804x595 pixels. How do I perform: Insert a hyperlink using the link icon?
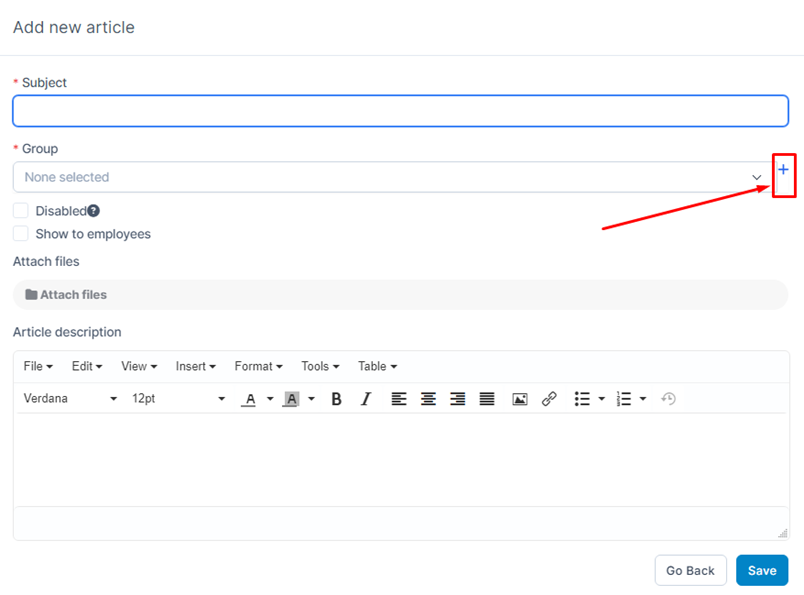549,399
